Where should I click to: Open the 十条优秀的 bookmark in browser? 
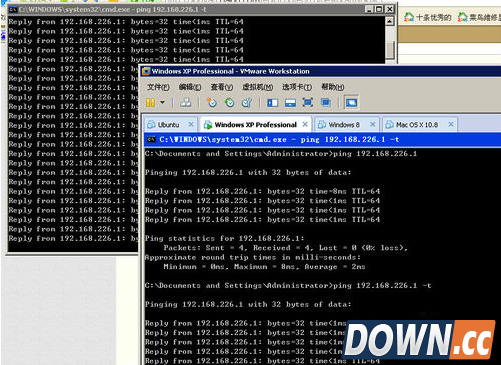[427, 17]
